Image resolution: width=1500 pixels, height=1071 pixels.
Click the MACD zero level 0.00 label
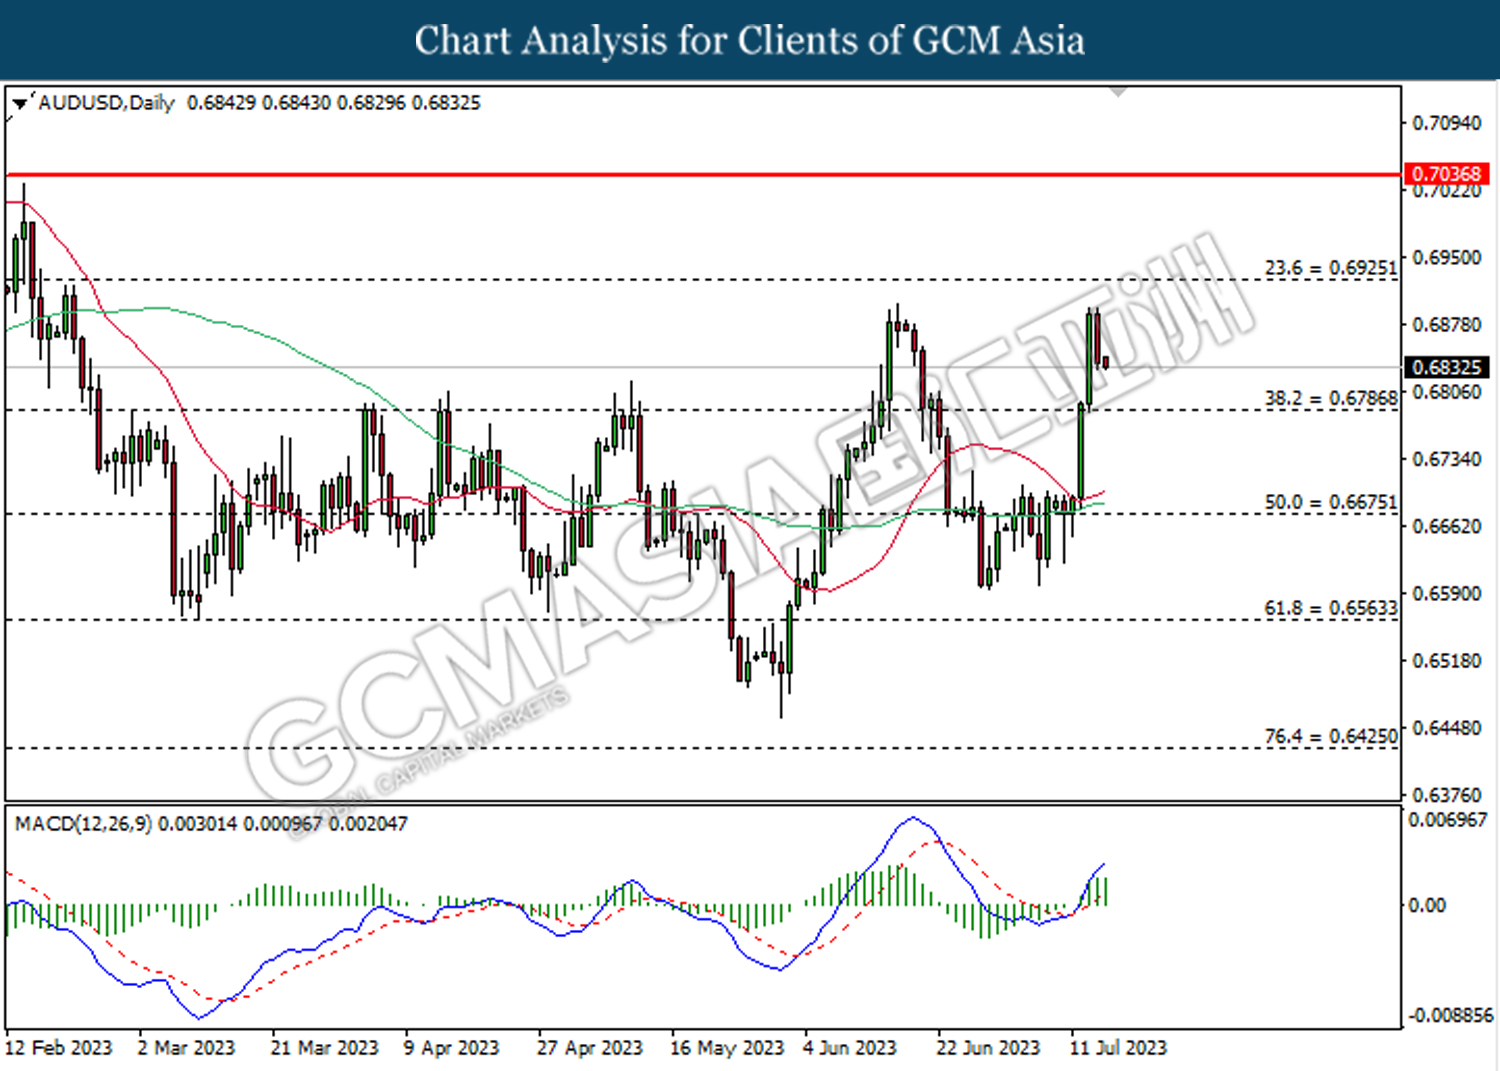(x=1427, y=905)
